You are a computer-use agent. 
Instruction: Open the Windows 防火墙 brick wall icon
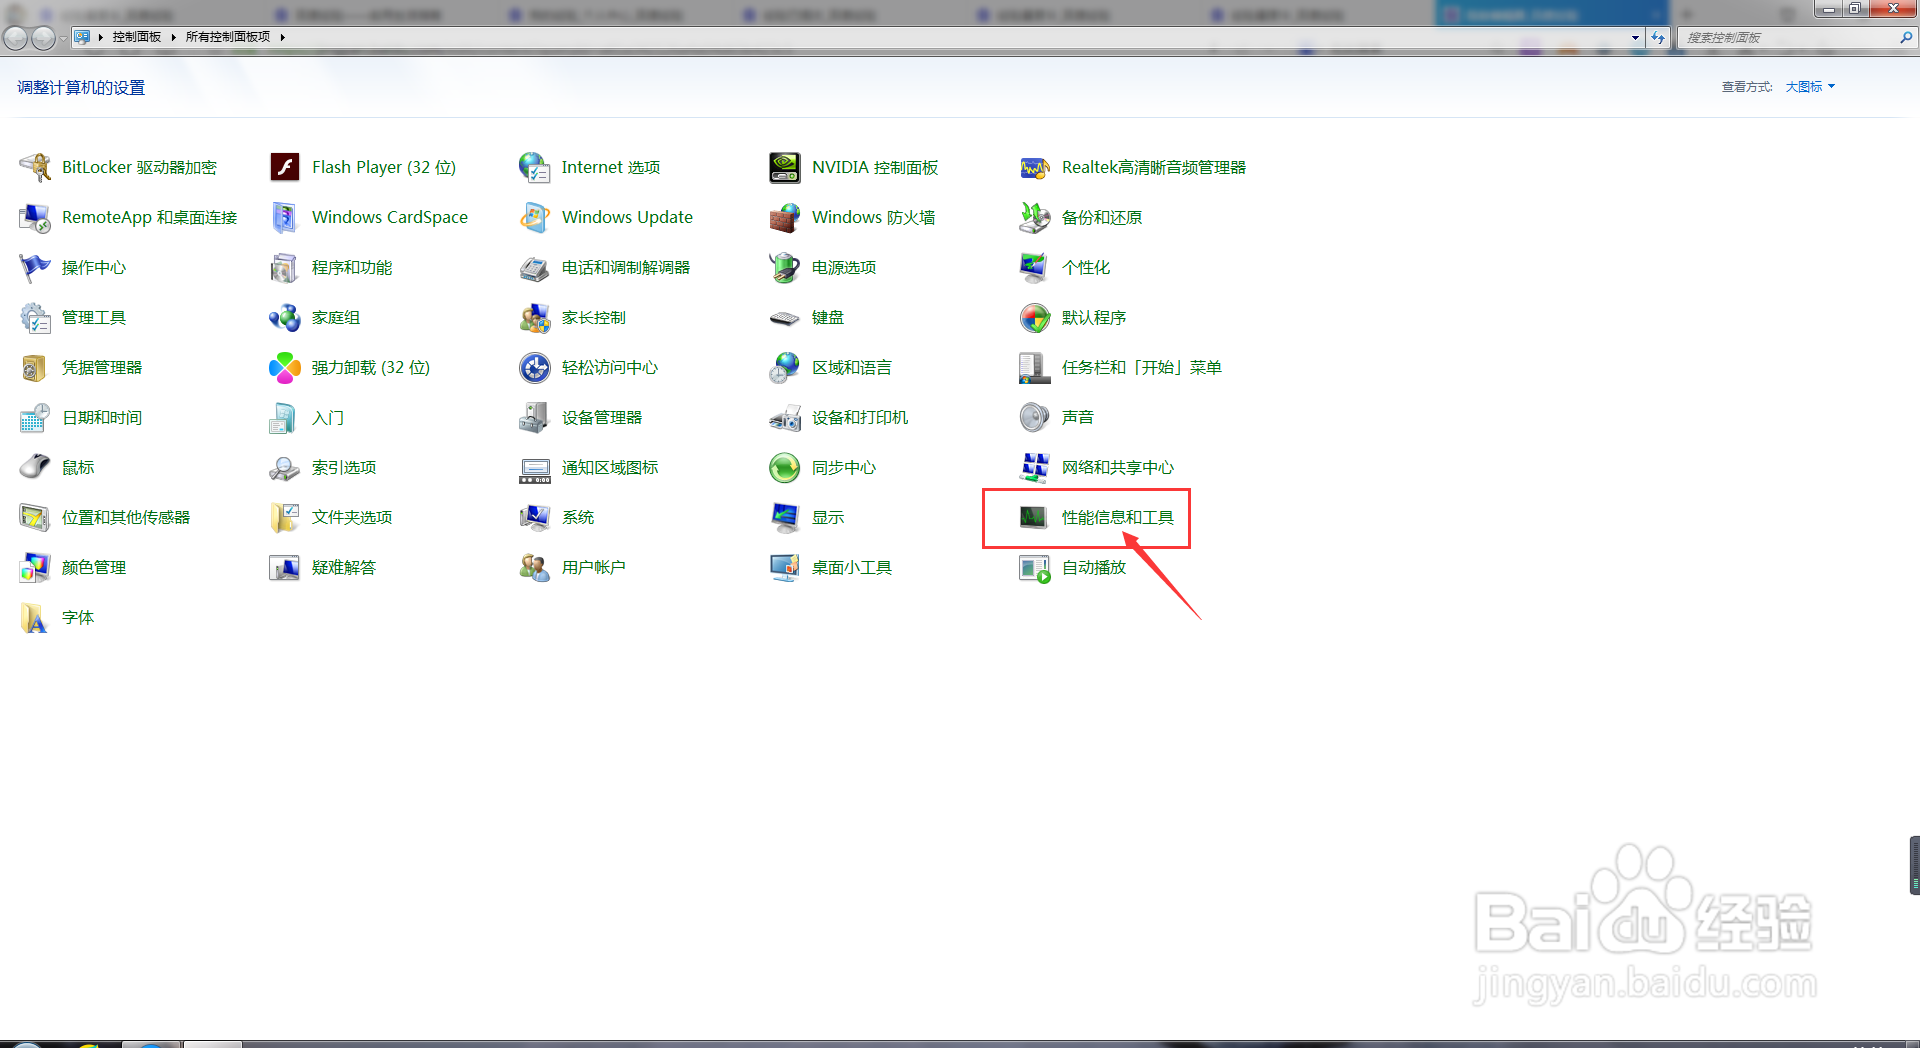point(785,217)
